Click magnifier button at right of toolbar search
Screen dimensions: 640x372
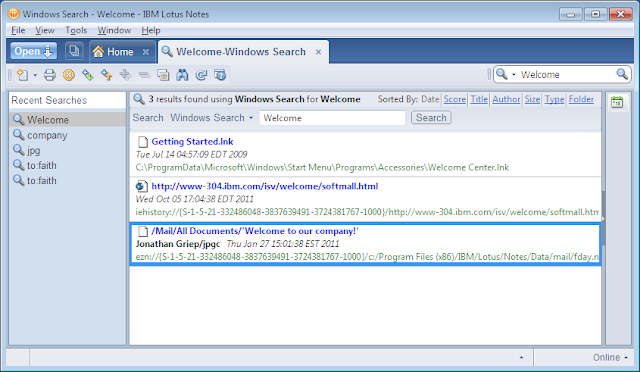(x=622, y=74)
